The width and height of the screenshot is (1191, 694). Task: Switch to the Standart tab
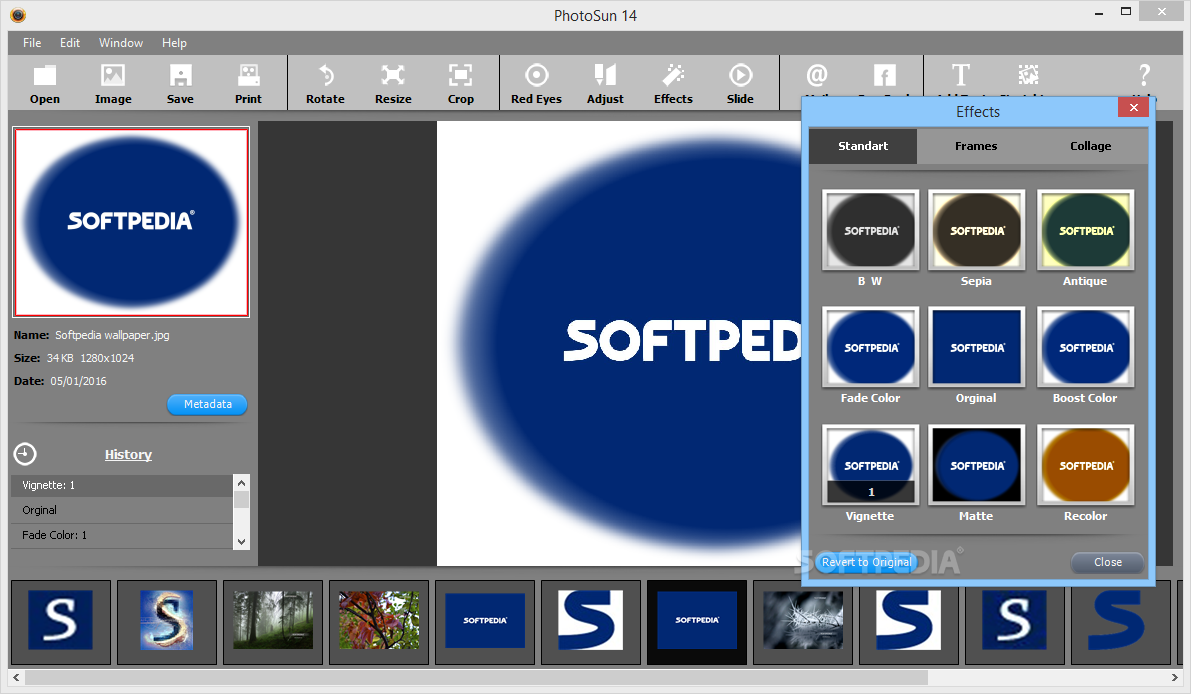click(863, 146)
